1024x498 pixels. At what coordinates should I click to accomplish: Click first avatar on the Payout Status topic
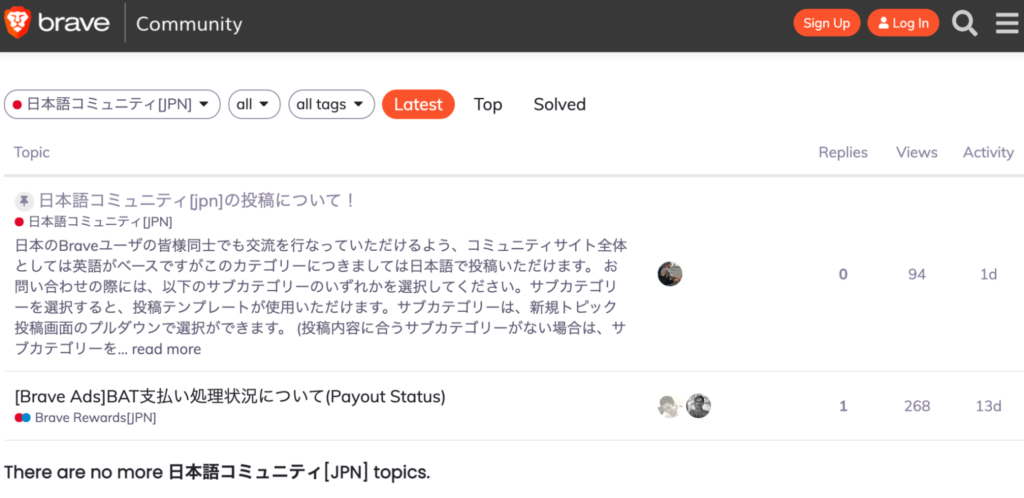670,406
